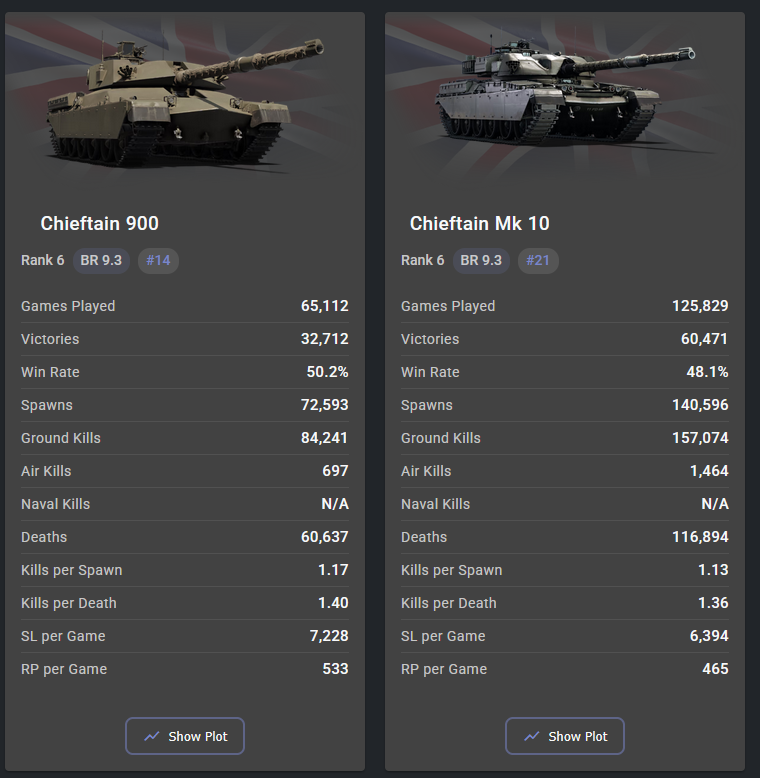760x778 pixels.
Task: Click the #14 ranking badge
Action: [158, 260]
